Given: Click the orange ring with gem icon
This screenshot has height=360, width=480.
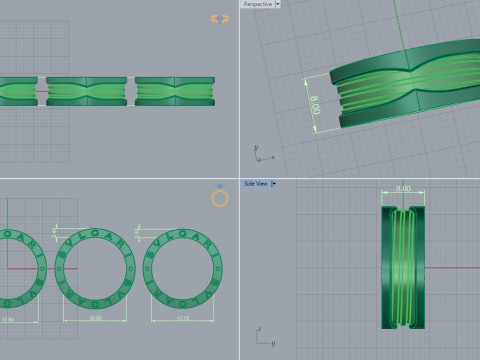Looking at the screenshot, I should pos(220,196).
